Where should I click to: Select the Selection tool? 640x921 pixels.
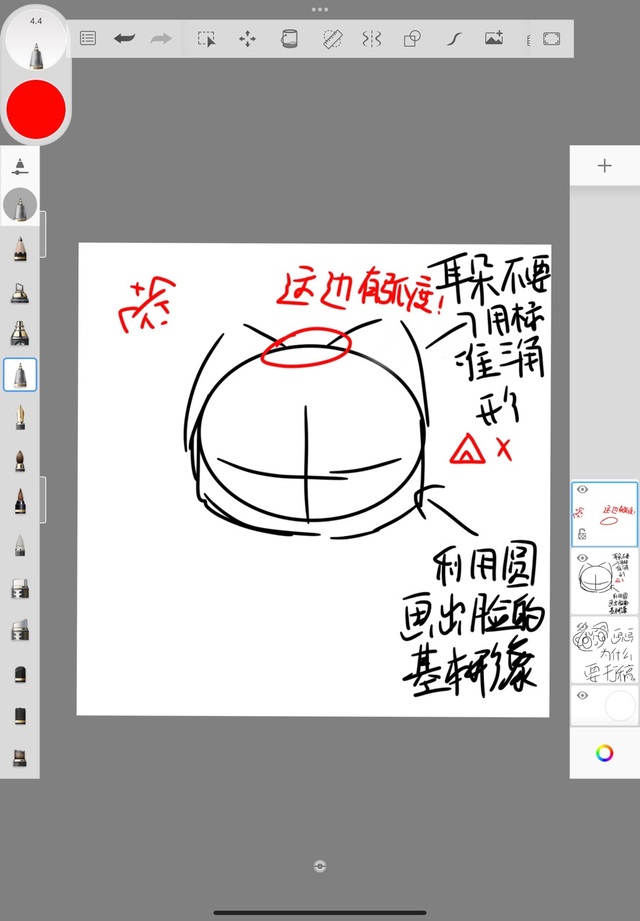tap(206, 38)
